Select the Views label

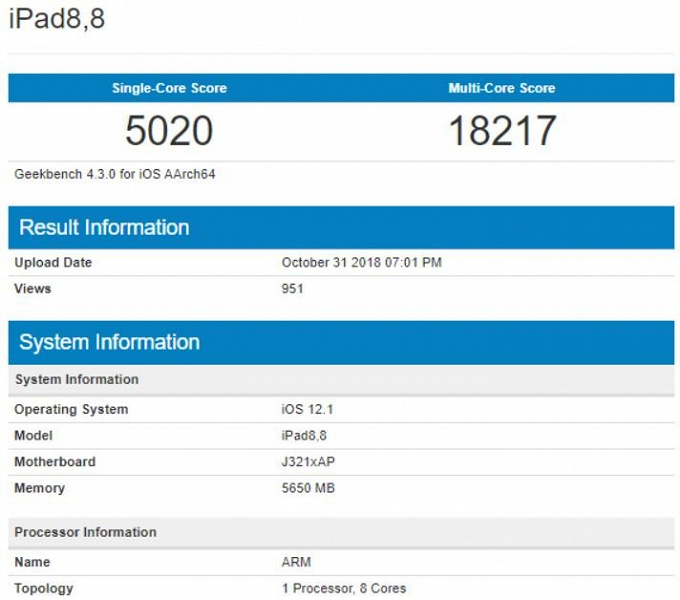(x=33, y=288)
